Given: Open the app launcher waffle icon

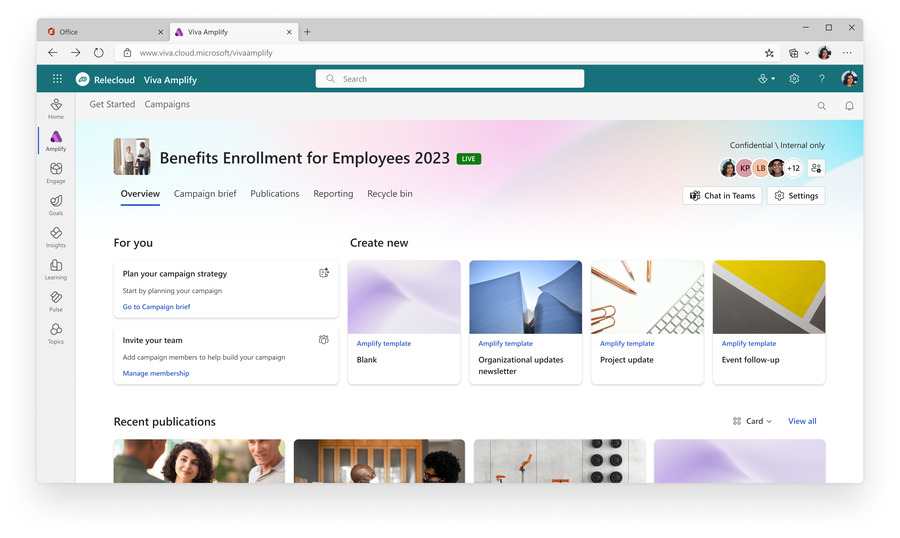Looking at the screenshot, I should [57, 79].
